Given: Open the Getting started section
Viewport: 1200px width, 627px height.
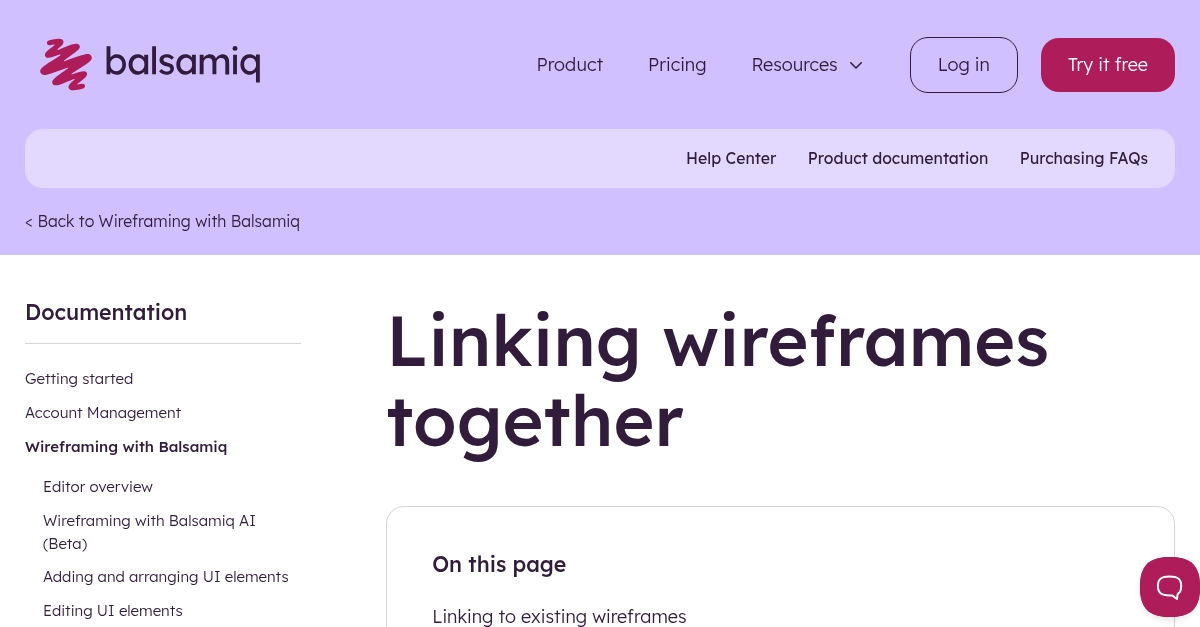Looking at the screenshot, I should (79, 378).
